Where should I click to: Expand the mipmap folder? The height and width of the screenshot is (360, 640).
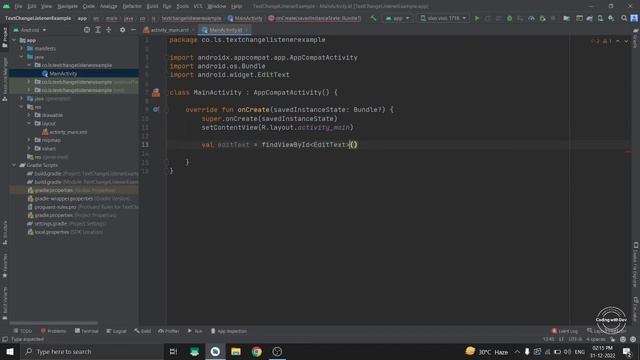29,140
